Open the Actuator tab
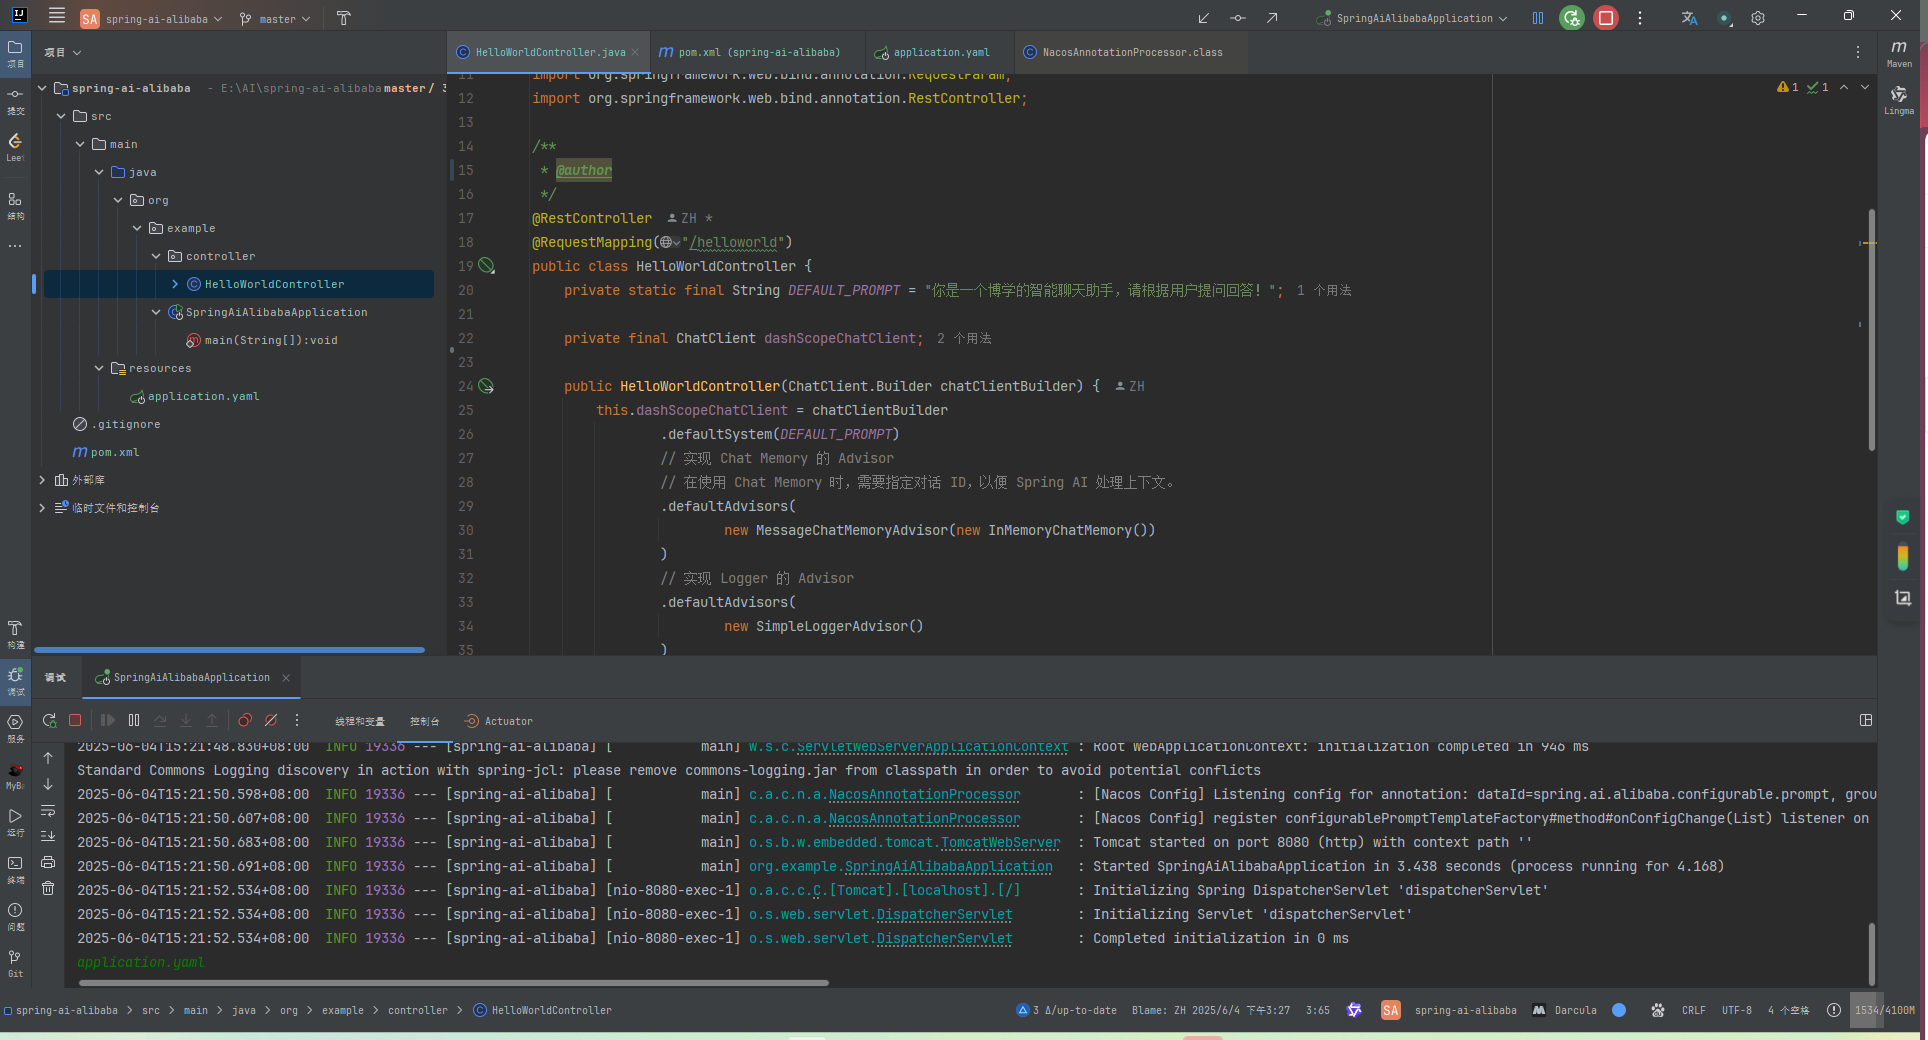This screenshot has height=1040, width=1928. click(499, 721)
